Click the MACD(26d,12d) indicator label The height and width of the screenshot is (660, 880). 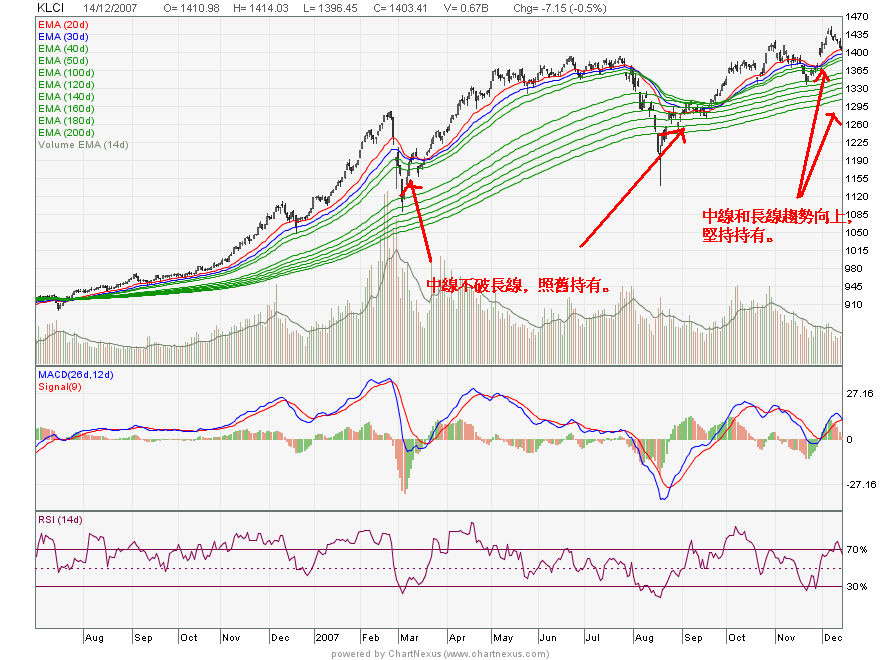(x=76, y=374)
